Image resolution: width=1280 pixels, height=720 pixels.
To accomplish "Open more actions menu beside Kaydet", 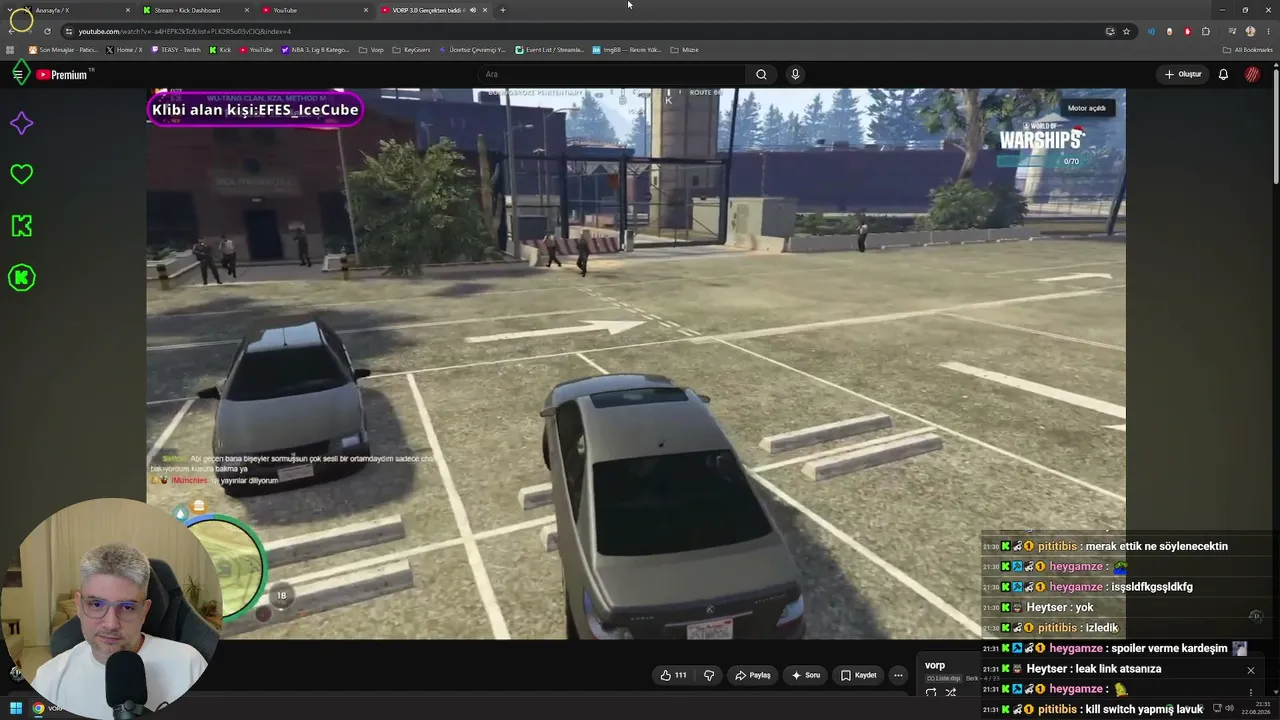I will coord(898,675).
